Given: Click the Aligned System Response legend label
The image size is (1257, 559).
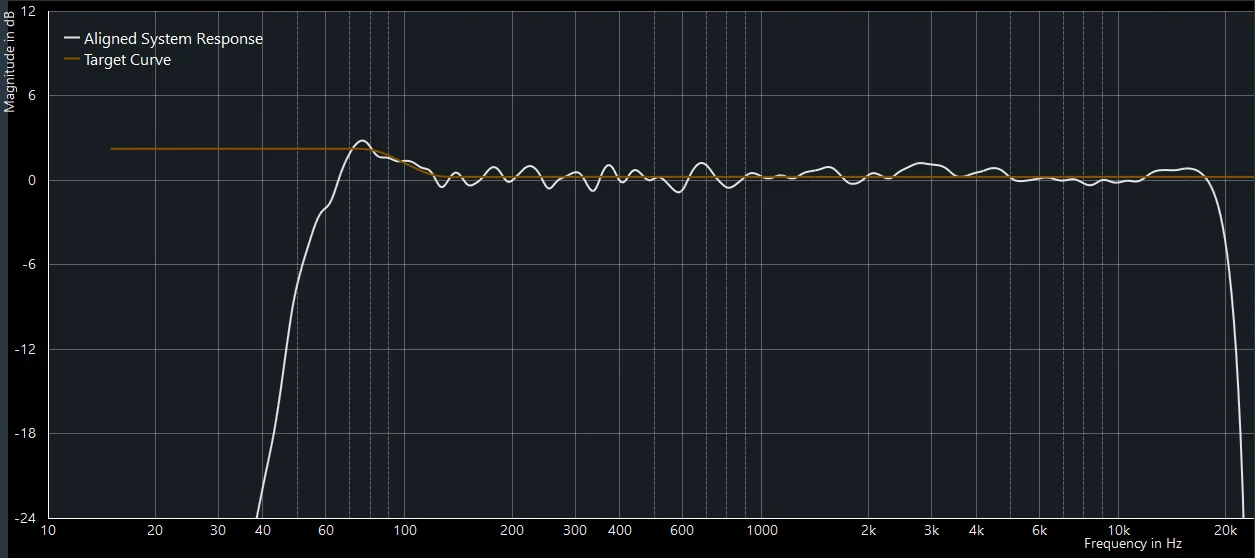Looking at the screenshot, I should click(173, 39).
